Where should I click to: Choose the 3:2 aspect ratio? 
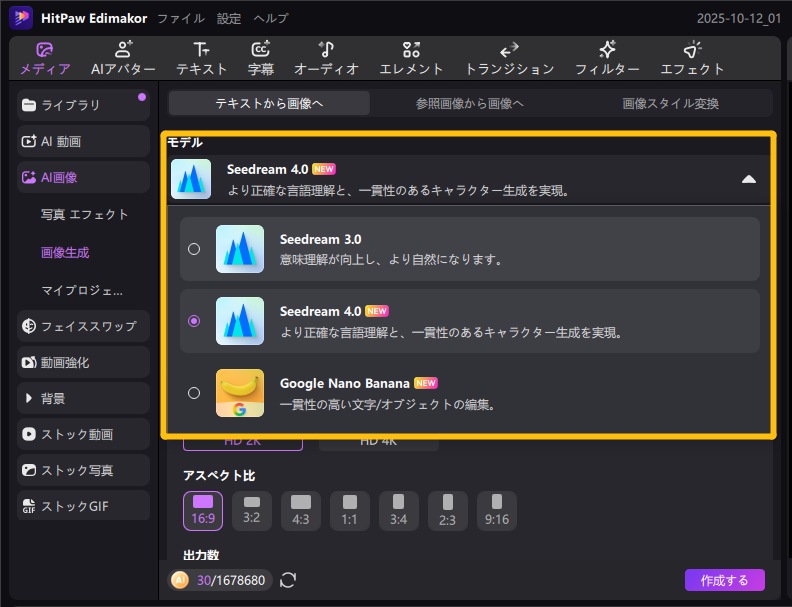point(252,511)
